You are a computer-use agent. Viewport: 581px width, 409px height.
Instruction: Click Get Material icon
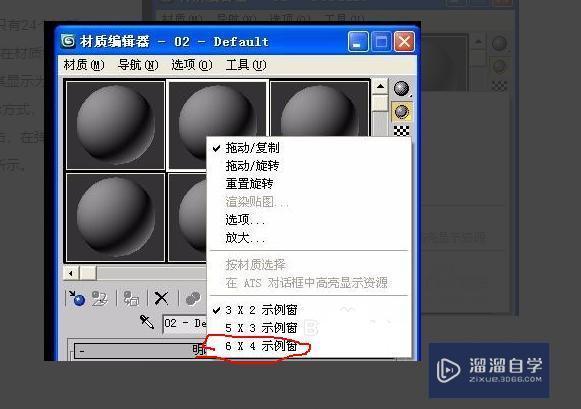click(x=76, y=298)
